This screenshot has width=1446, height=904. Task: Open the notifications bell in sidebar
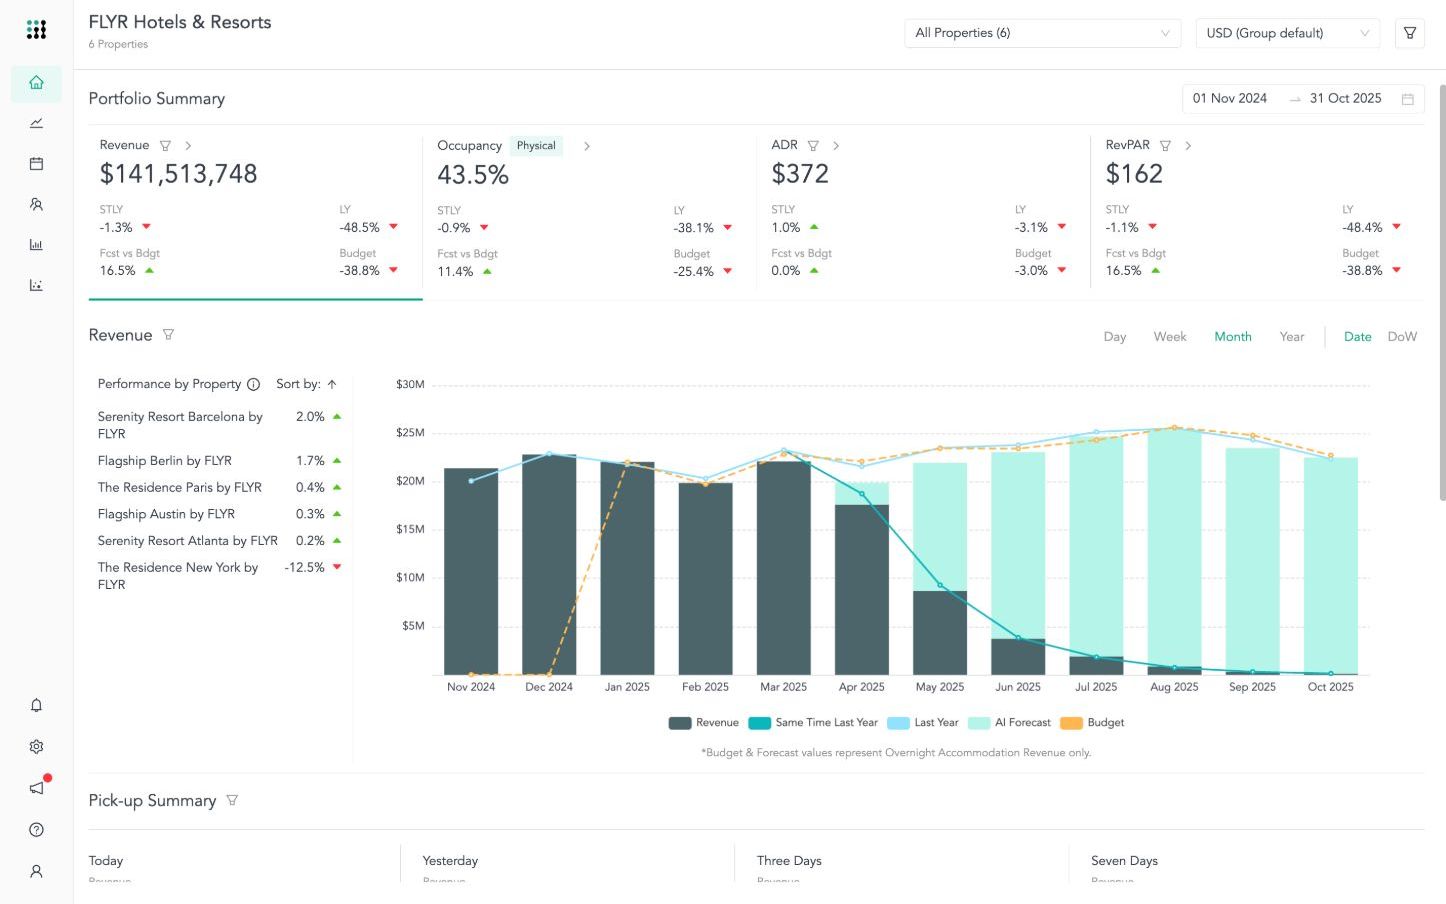[x=36, y=705]
